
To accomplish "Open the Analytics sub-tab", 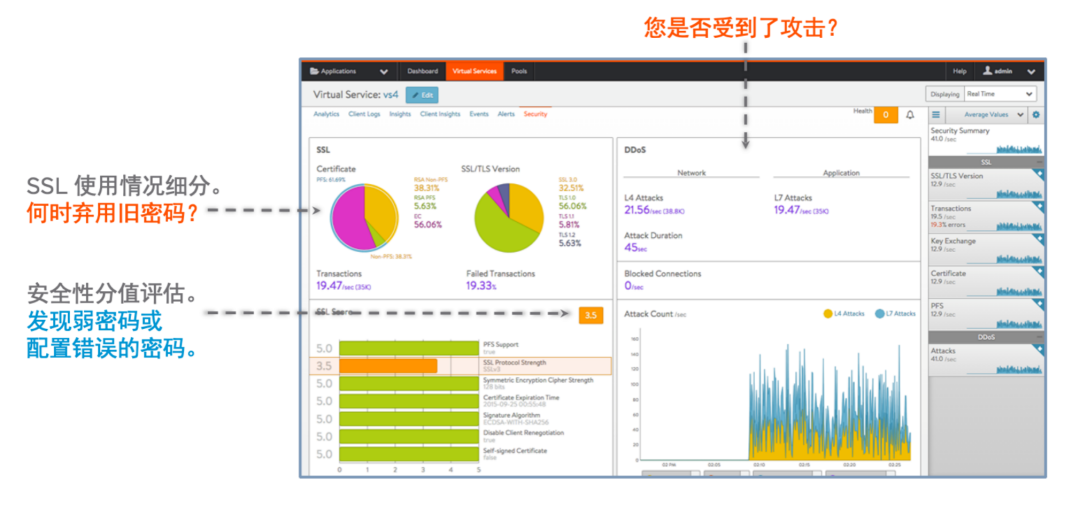I will pyautogui.click(x=326, y=114).
